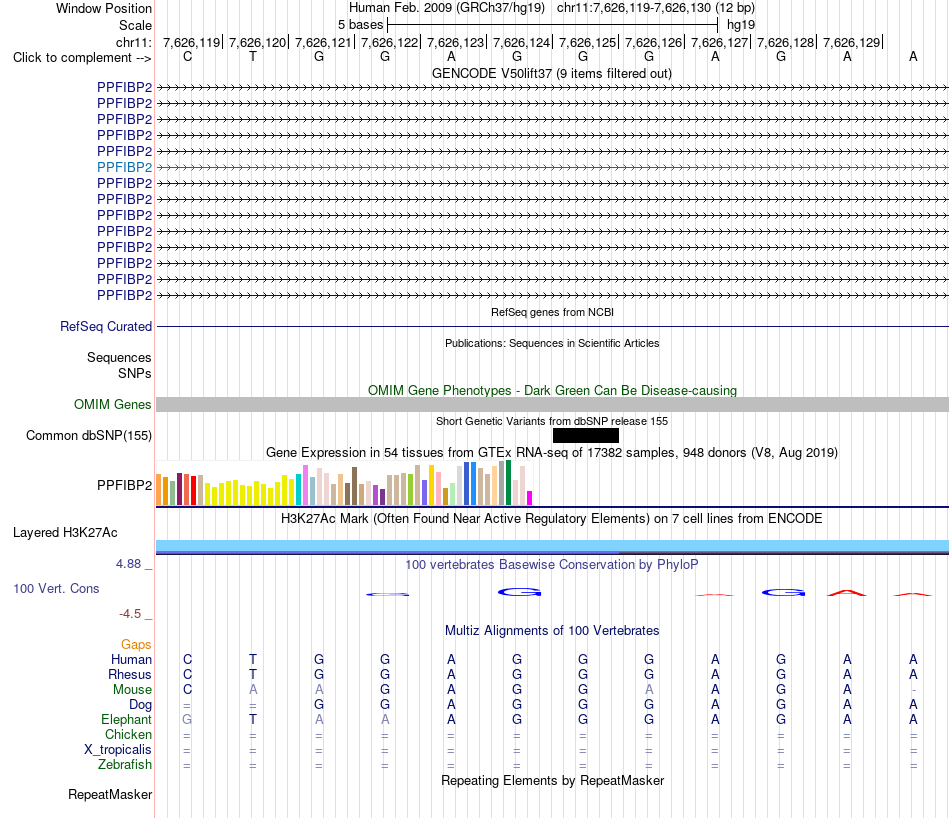
Task: Click the Dog species label
Action: 140,705
